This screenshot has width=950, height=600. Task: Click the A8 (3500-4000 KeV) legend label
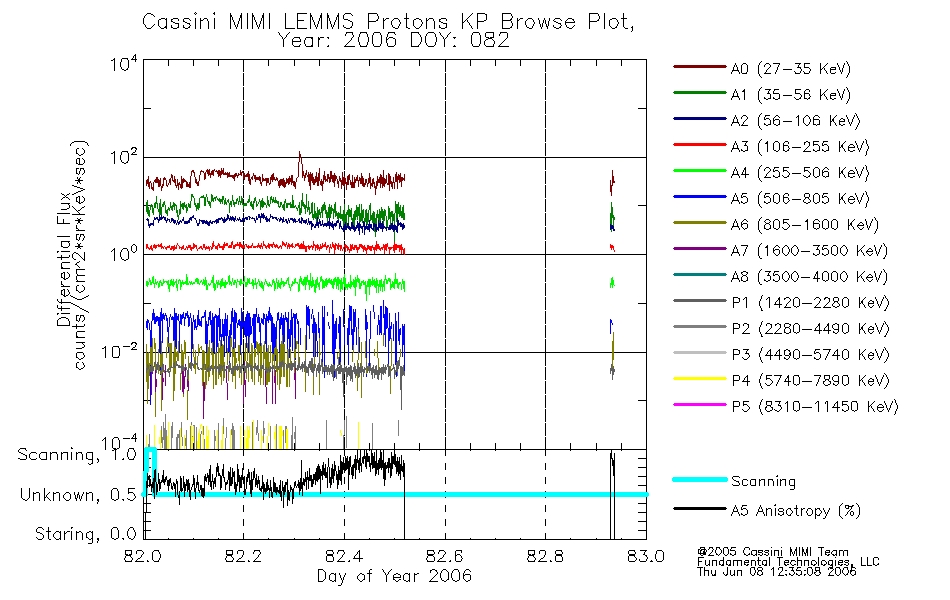(809, 277)
